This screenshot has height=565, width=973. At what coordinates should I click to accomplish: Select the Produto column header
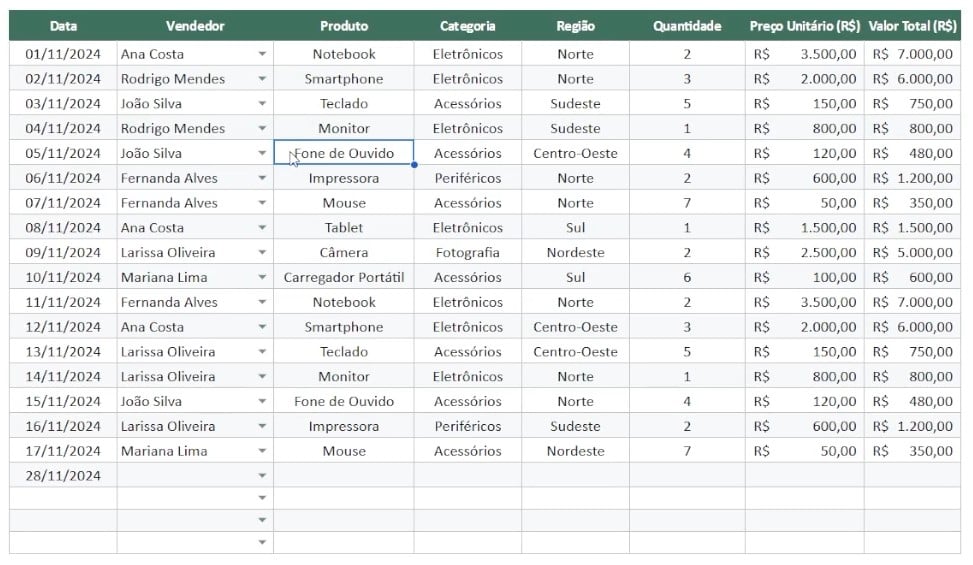point(344,26)
